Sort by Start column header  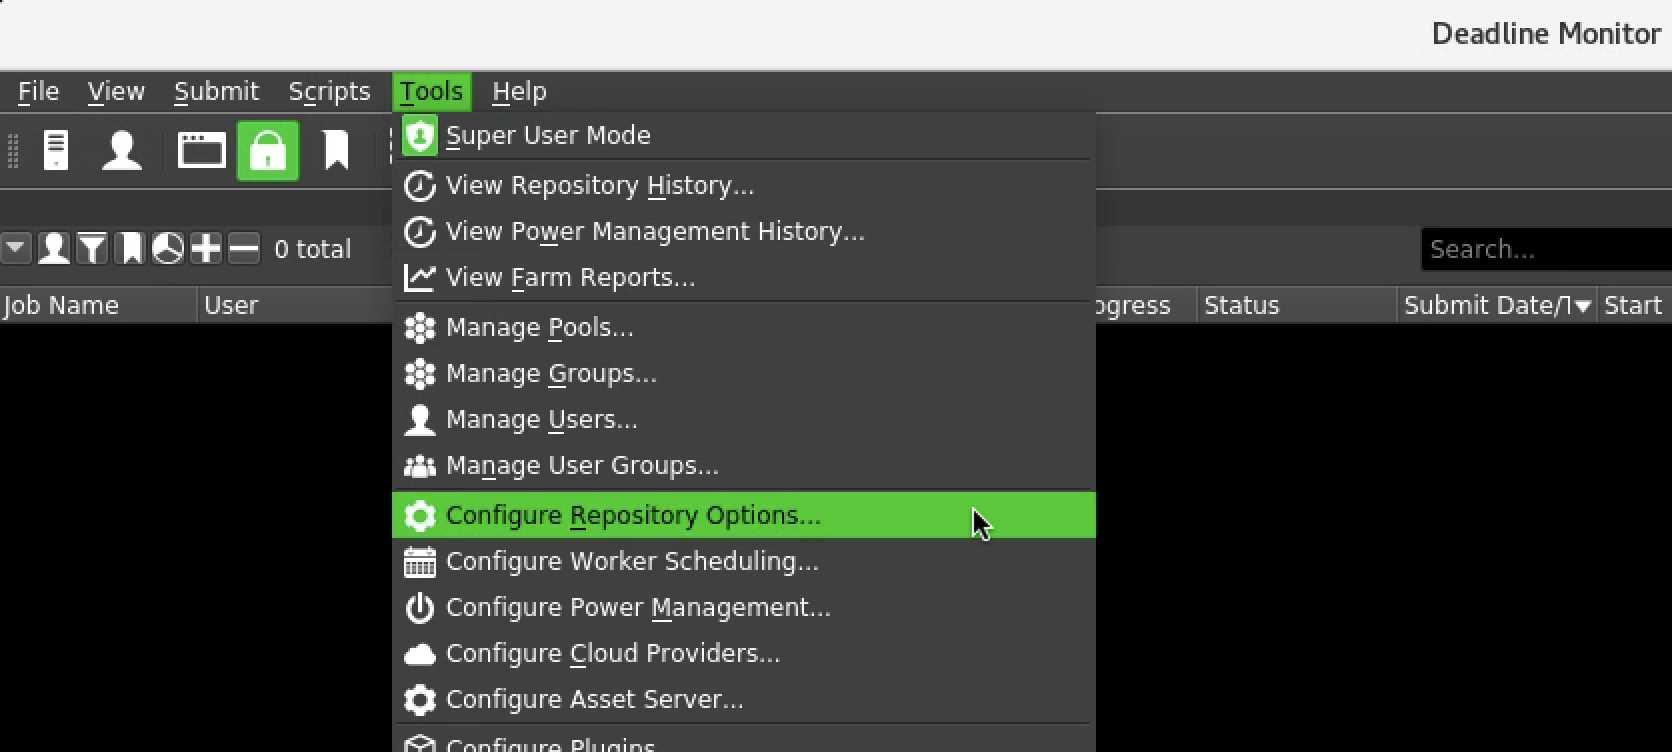1634,305
